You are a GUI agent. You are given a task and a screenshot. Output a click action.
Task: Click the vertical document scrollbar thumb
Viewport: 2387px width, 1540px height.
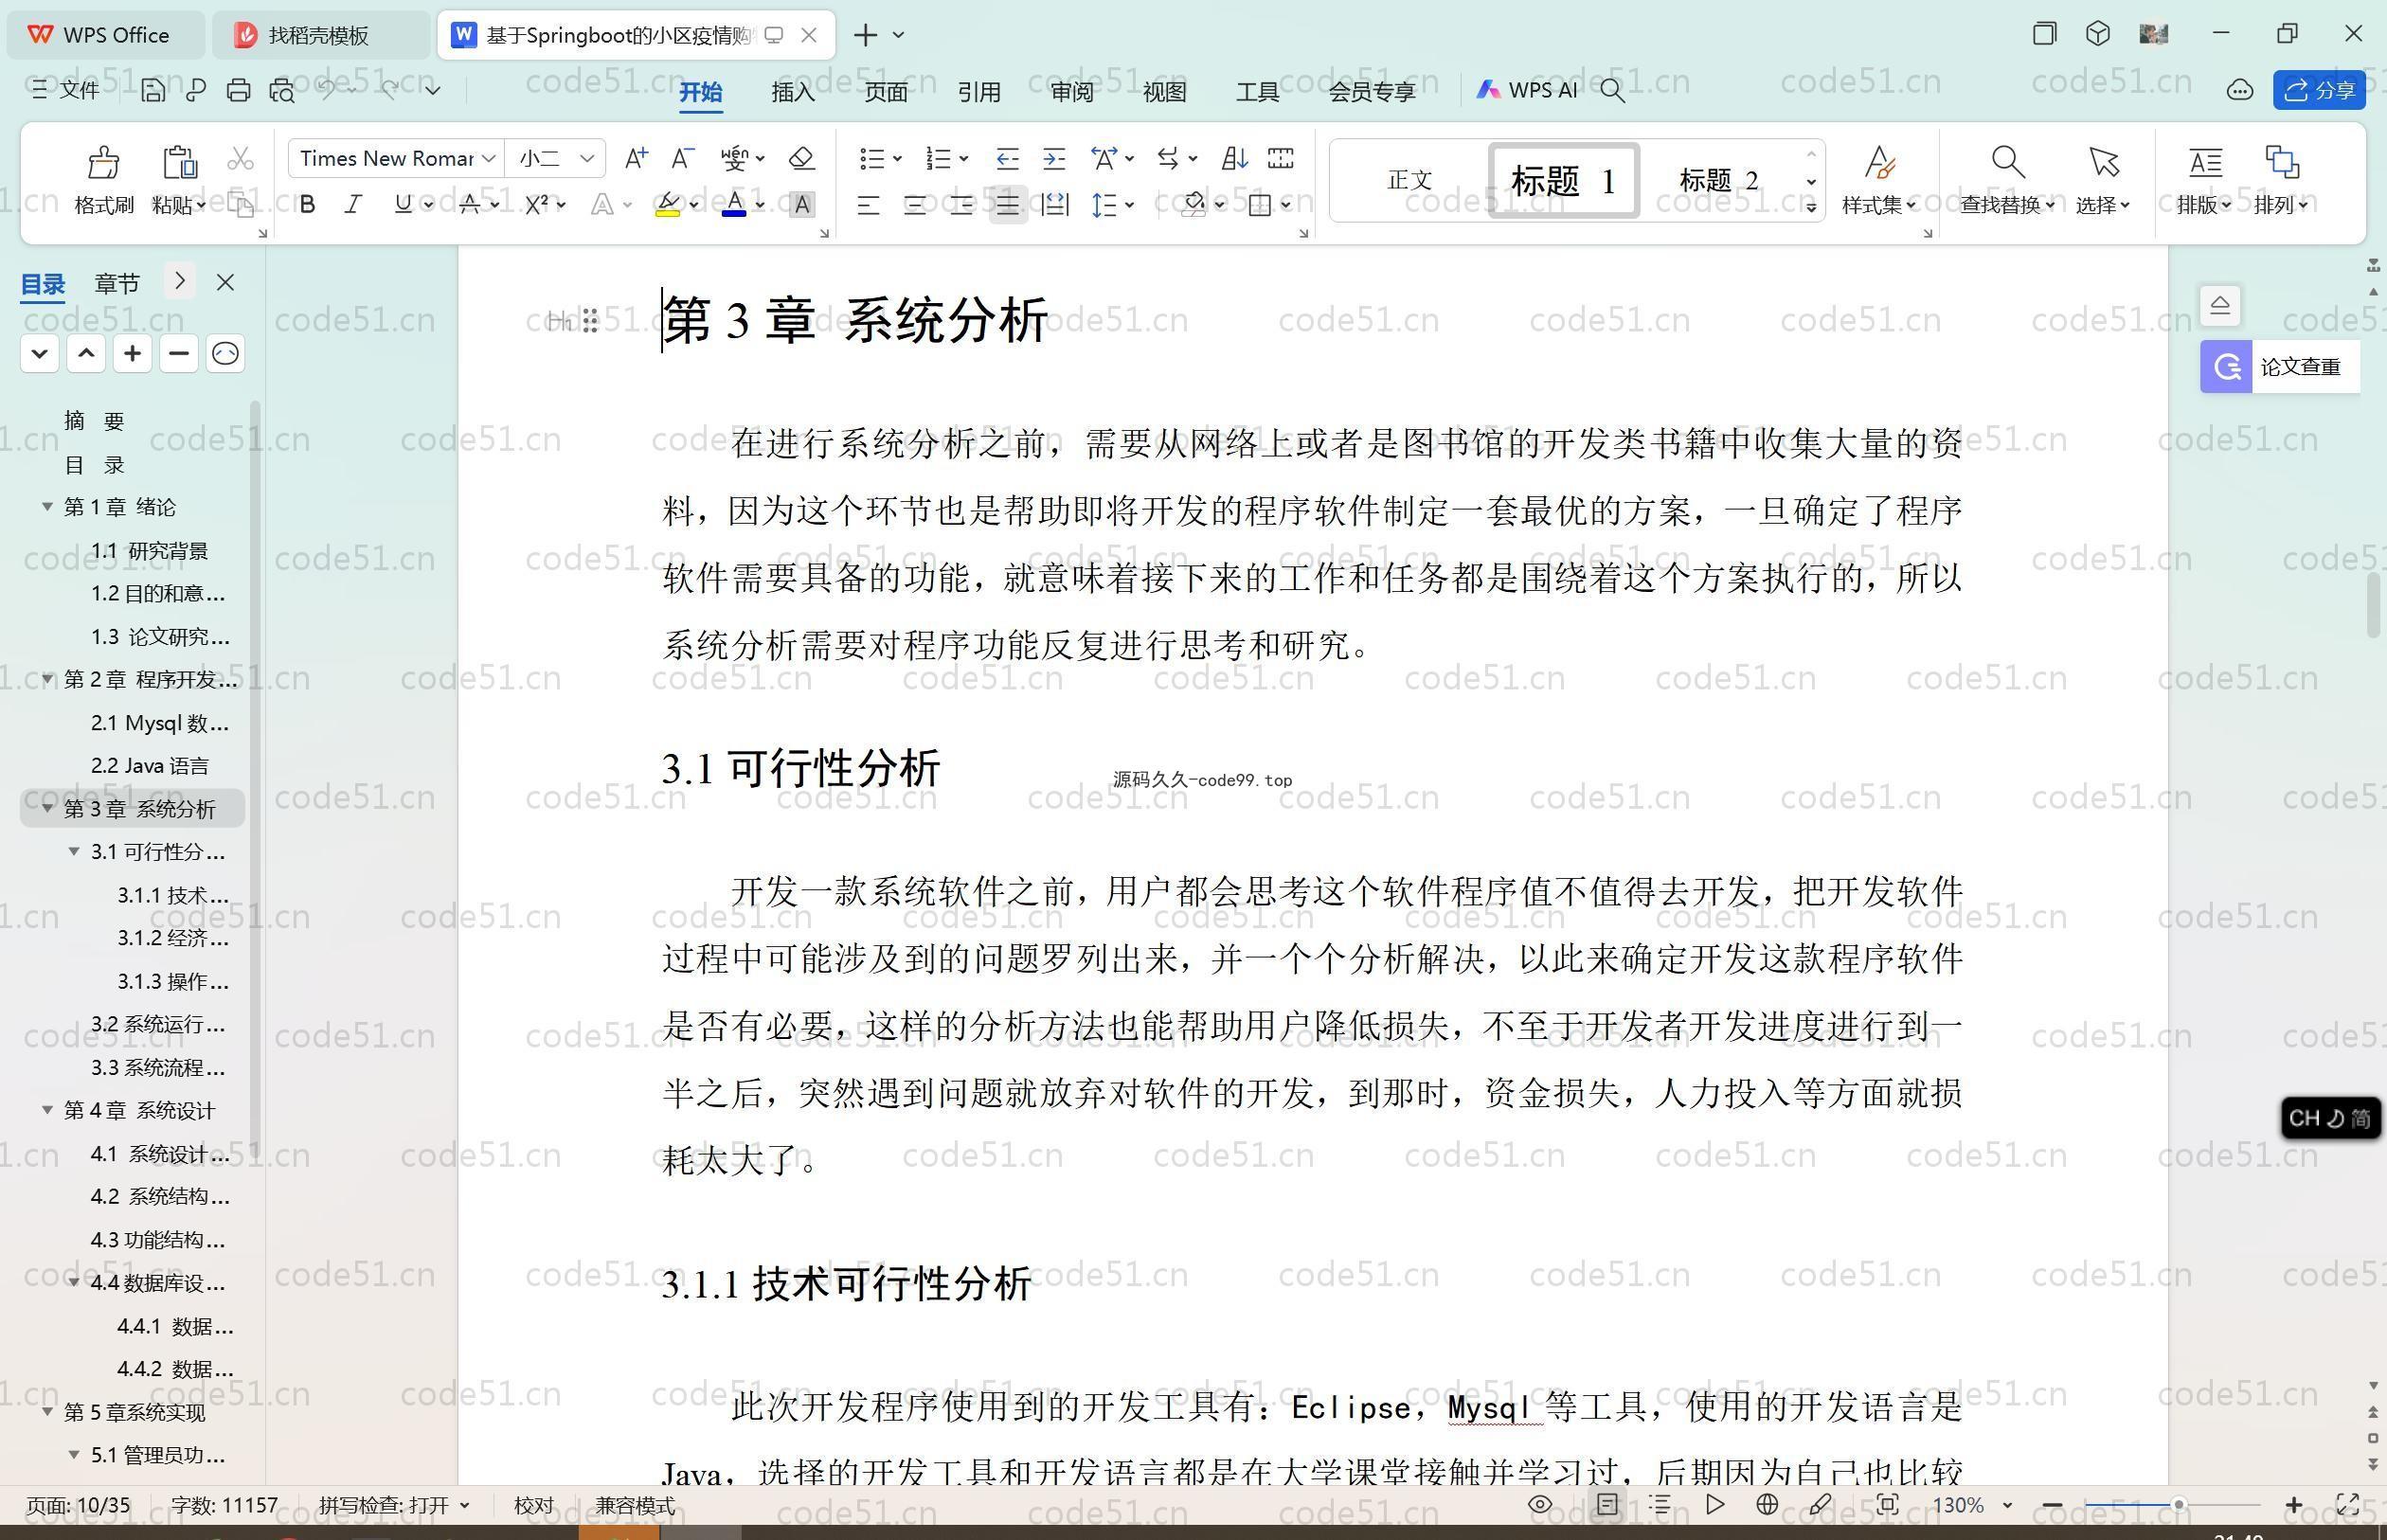[x=2374, y=604]
